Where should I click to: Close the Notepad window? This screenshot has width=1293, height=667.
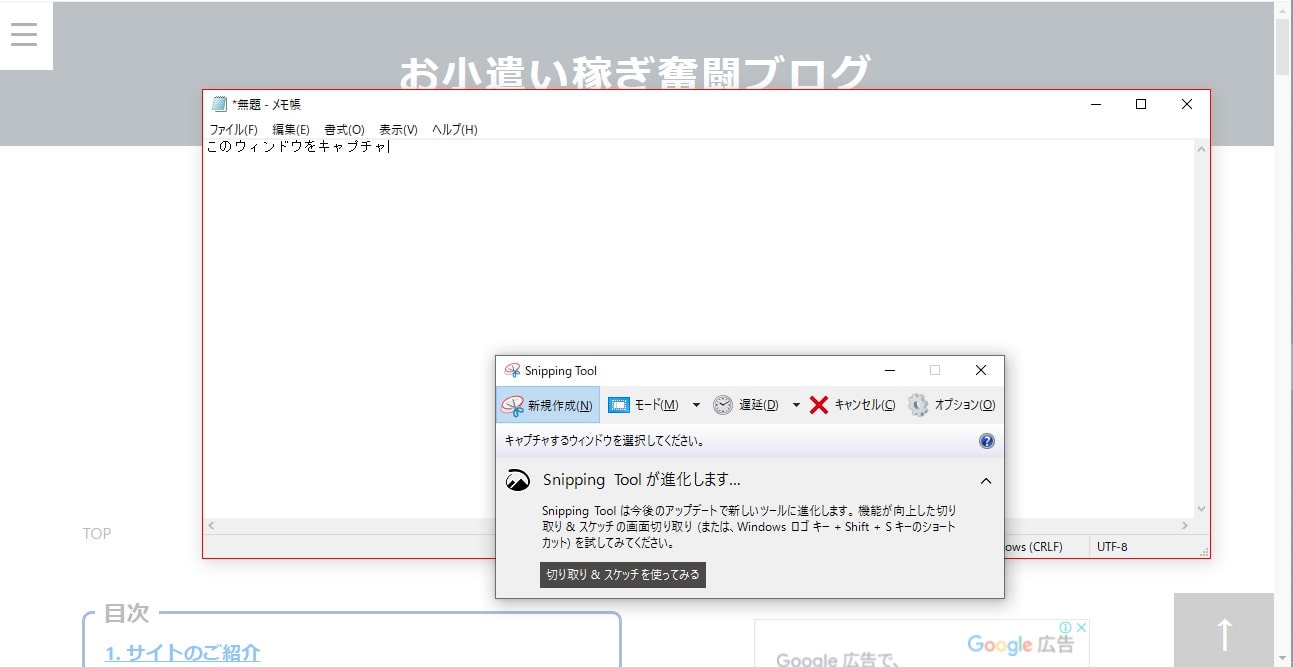[x=1187, y=104]
